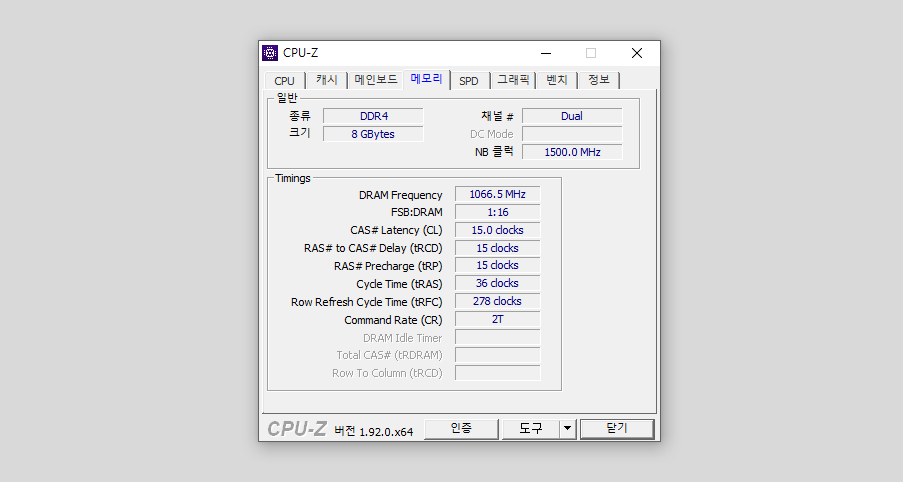
Task: Click the 일반 group heading
Action: (287, 98)
